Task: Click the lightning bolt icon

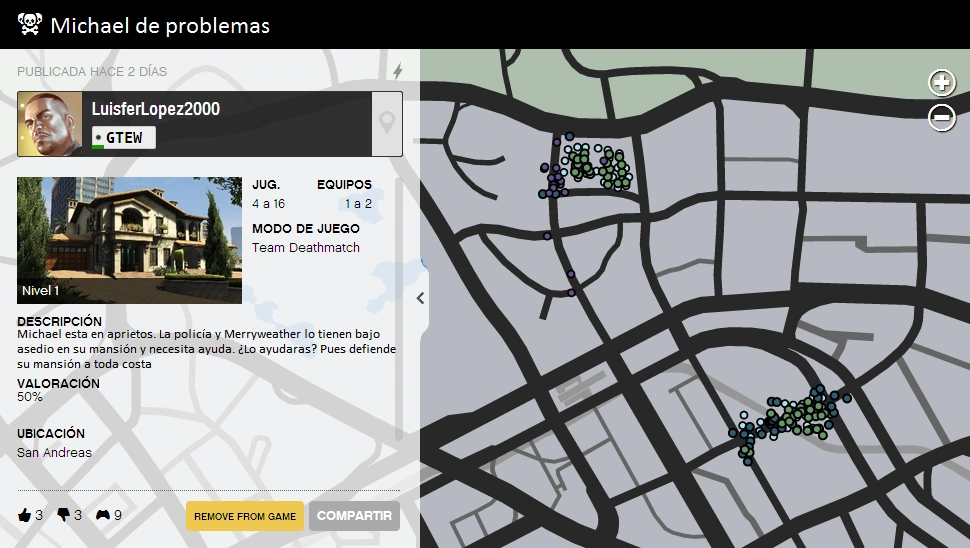Action: [397, 71]
